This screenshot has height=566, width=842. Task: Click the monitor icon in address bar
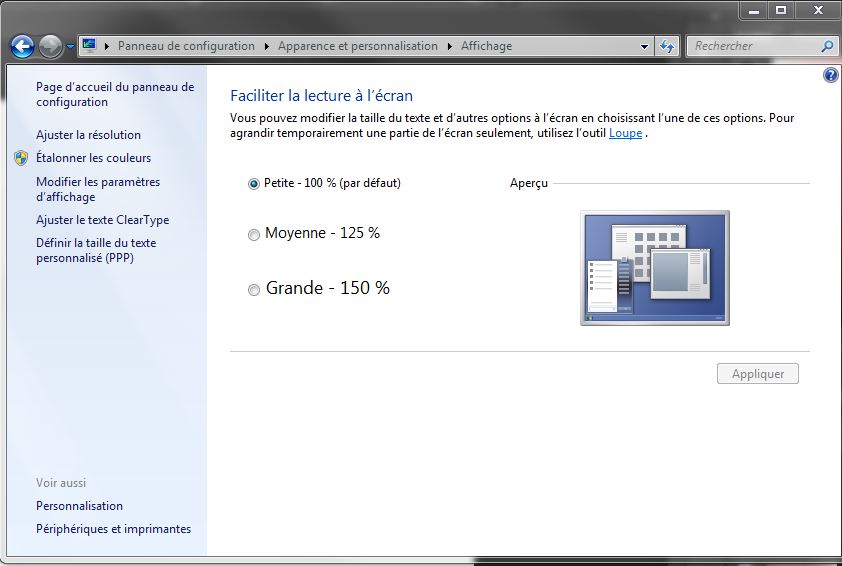tap(90, 46)
